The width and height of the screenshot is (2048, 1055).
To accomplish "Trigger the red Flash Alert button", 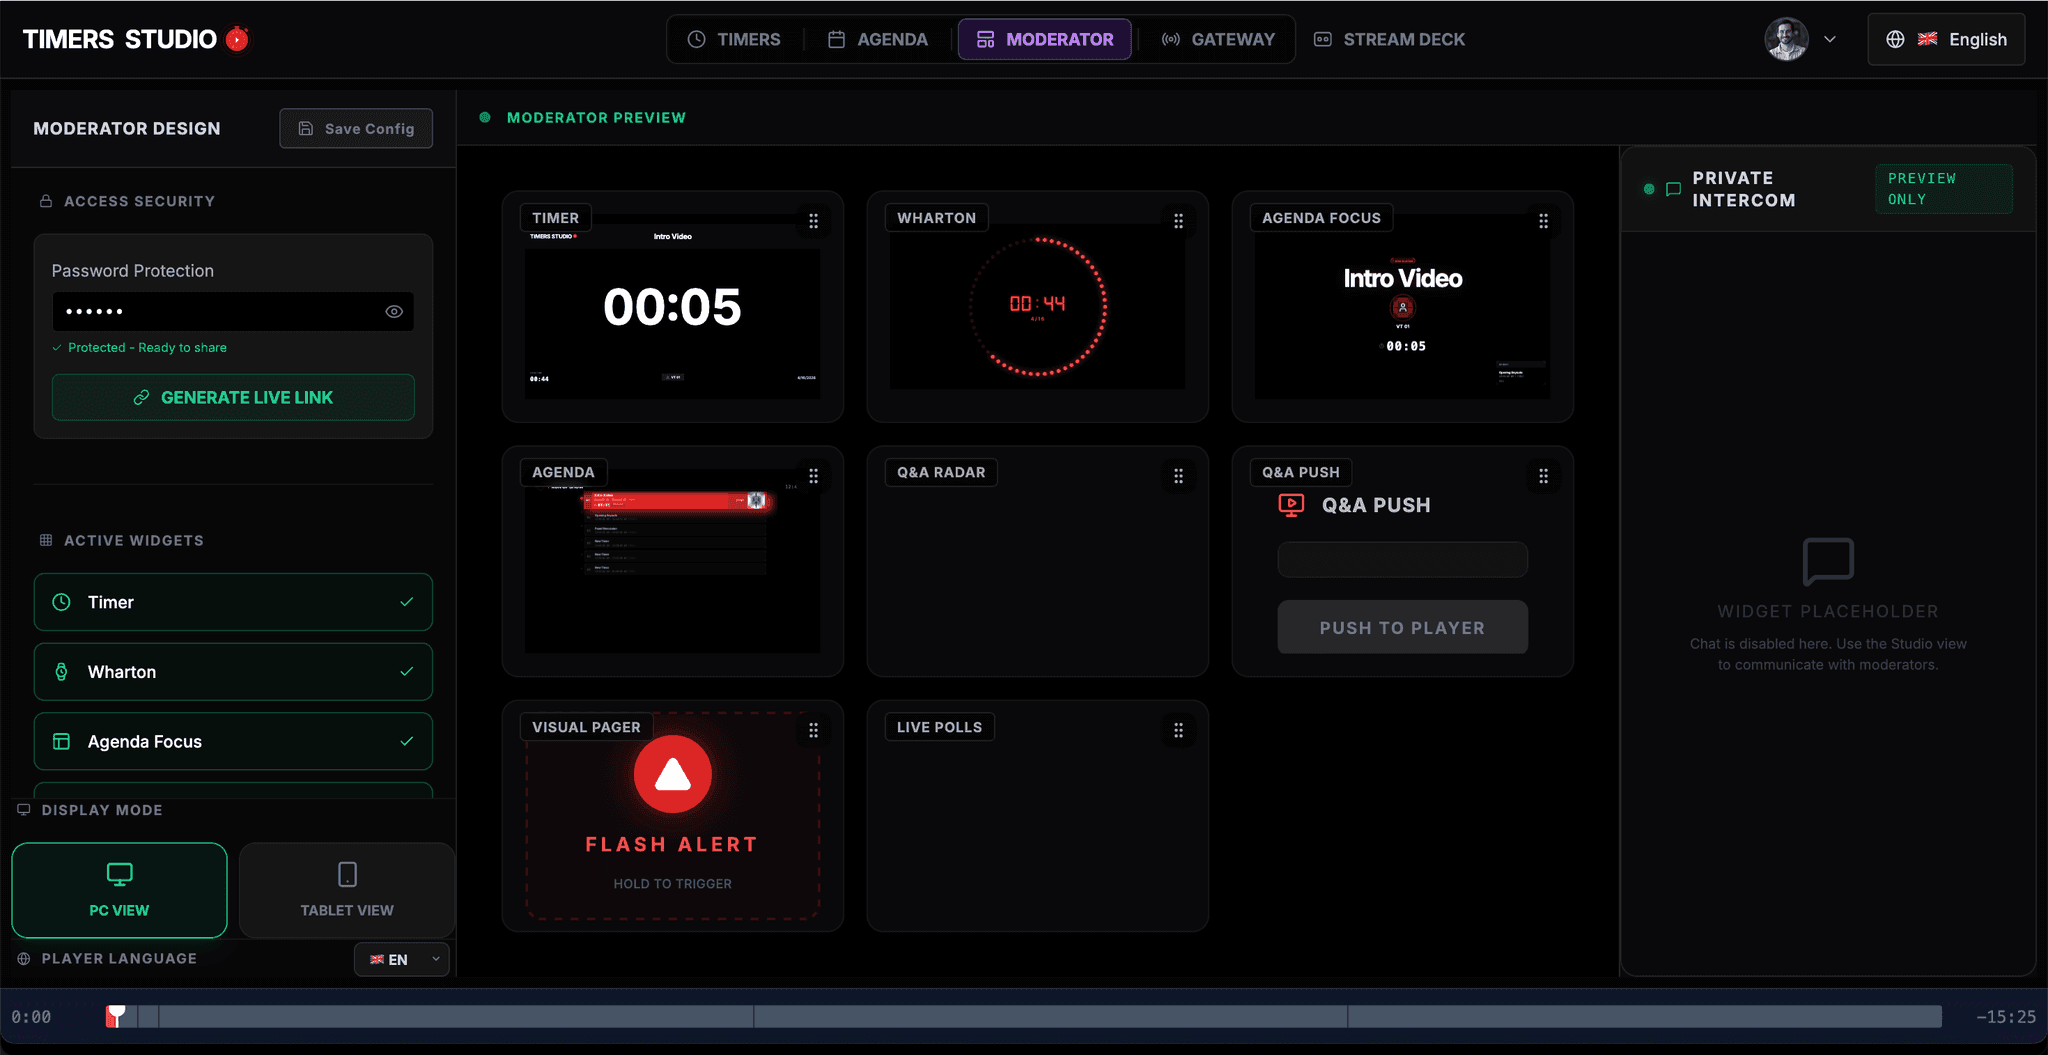I will click(672, 774).
